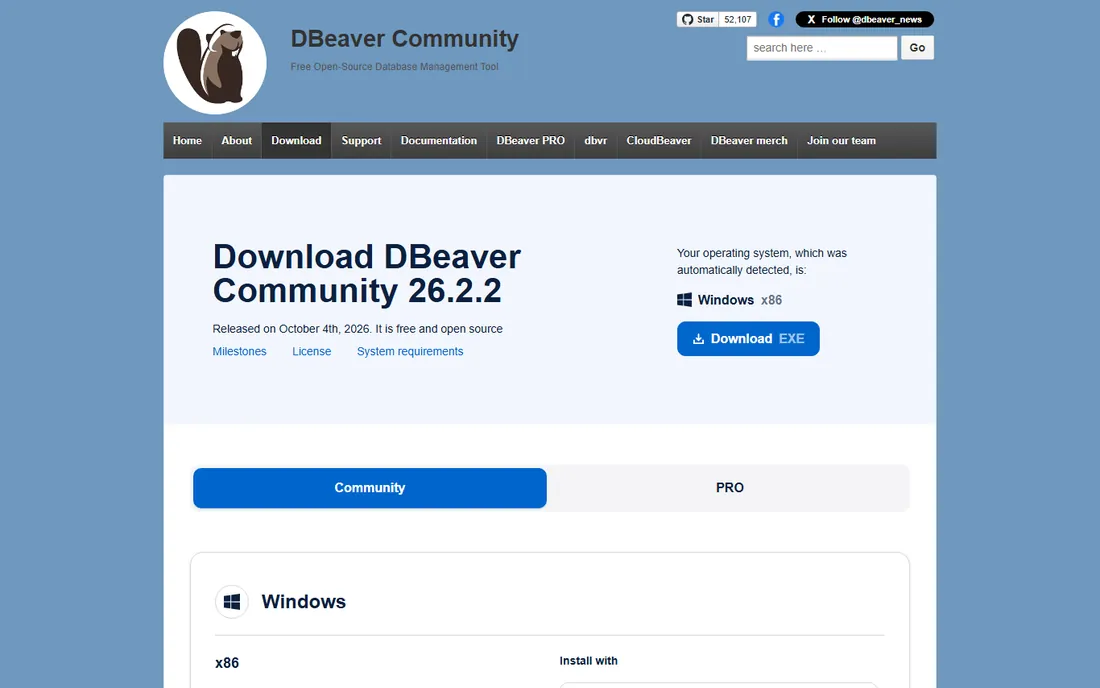Open the Home menu item
Image resolution: width=1100 pixels, height=688 pixels.
187,140
